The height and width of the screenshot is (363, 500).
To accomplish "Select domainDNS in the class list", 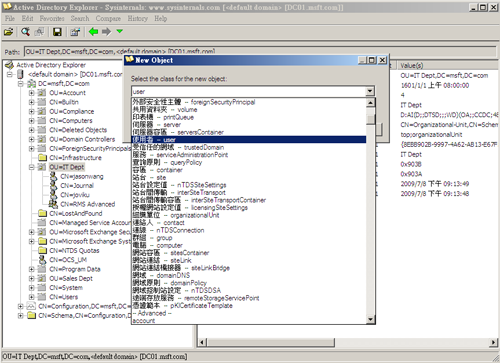I will tap(249, 275).
